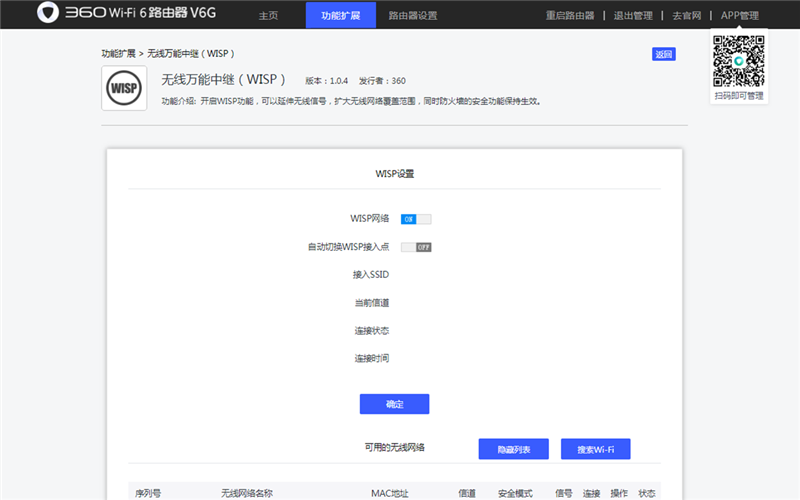Click the WISP round logo icon
800x500 pixels.
point(124,88)
